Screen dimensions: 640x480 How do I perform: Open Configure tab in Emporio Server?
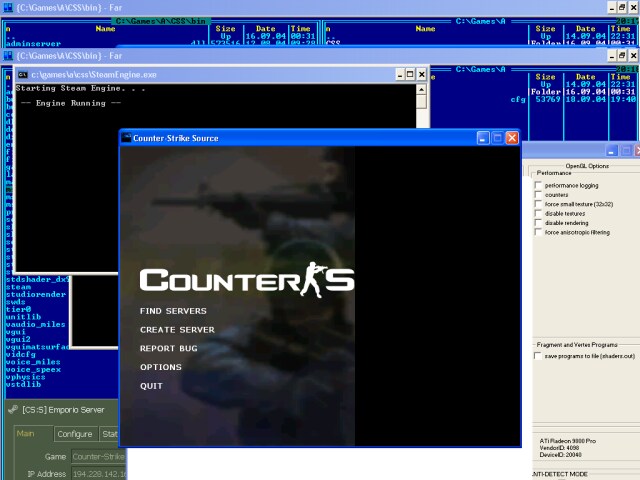(x=75, y=434)
